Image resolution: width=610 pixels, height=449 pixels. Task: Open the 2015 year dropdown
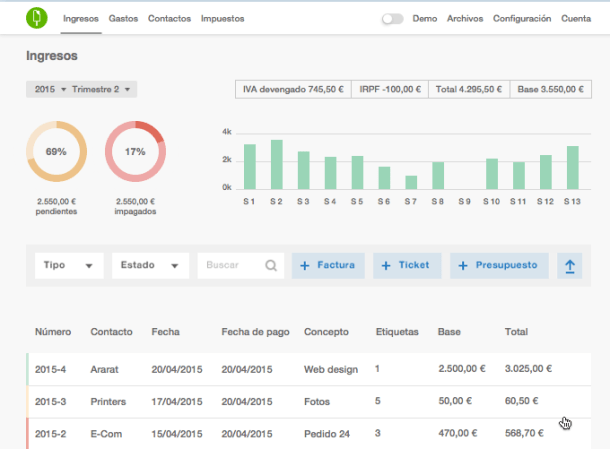[x=49, y=90]
